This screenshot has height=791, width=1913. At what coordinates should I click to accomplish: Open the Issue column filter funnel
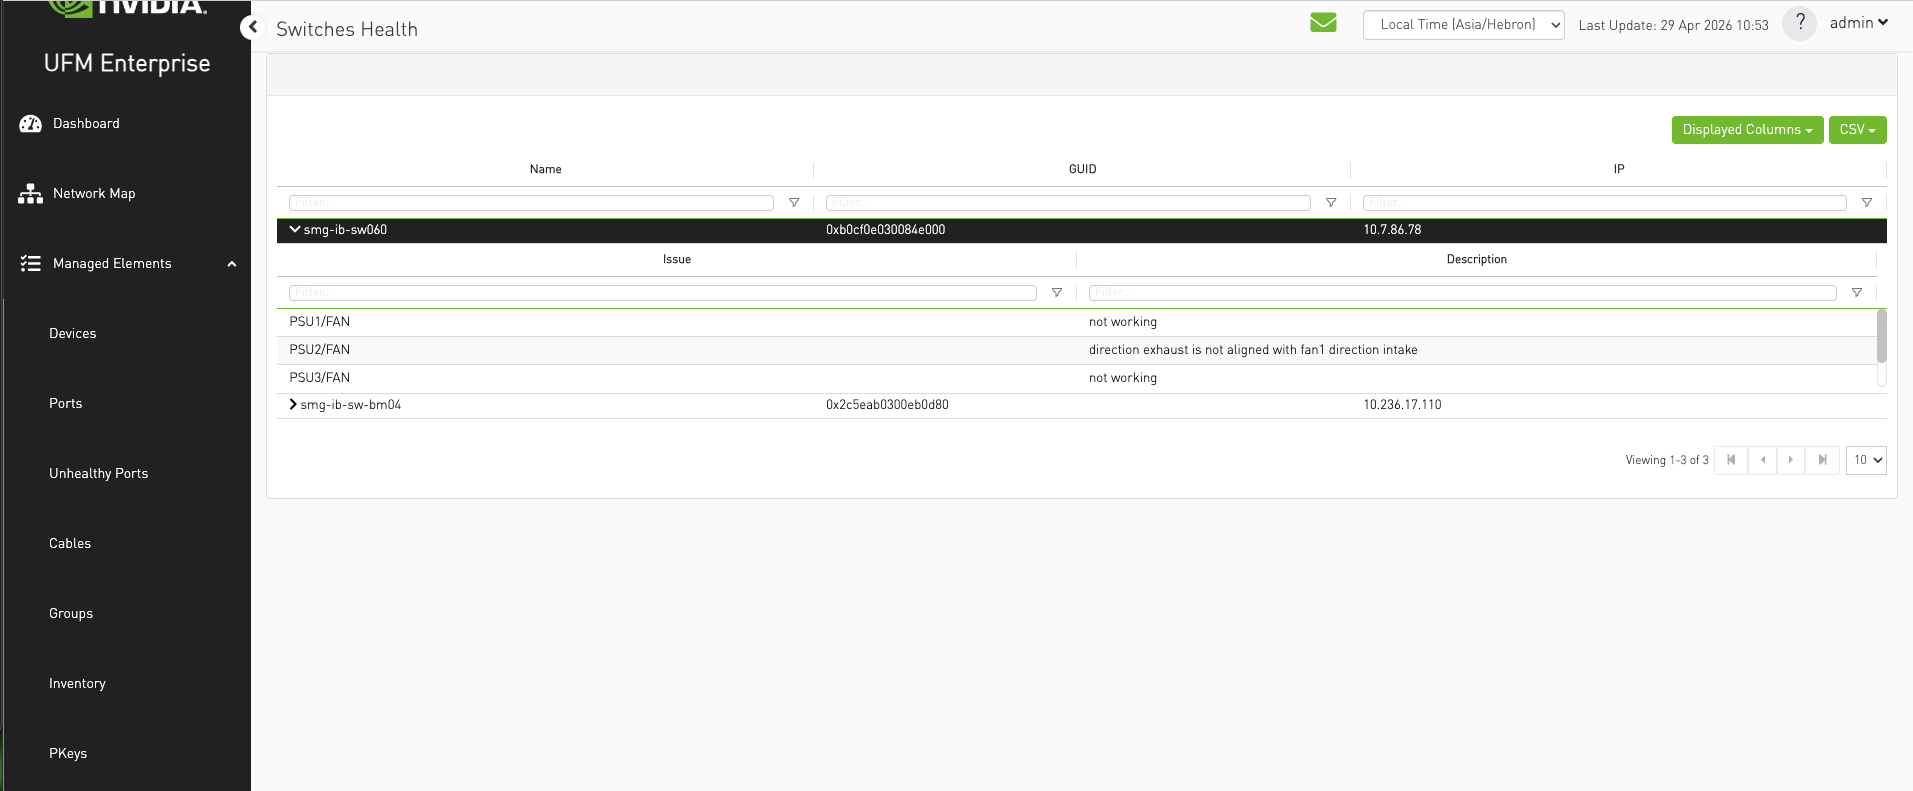[x=1057, y=293]
